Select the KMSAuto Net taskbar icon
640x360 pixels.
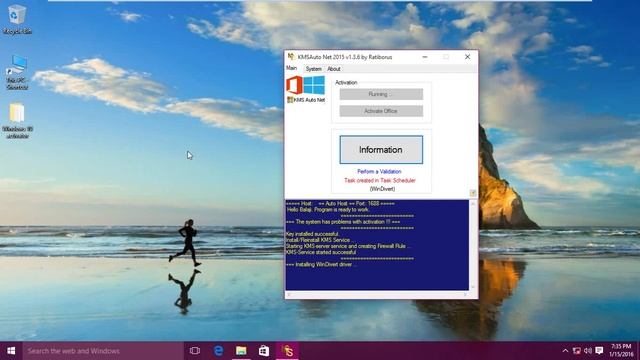287,351
